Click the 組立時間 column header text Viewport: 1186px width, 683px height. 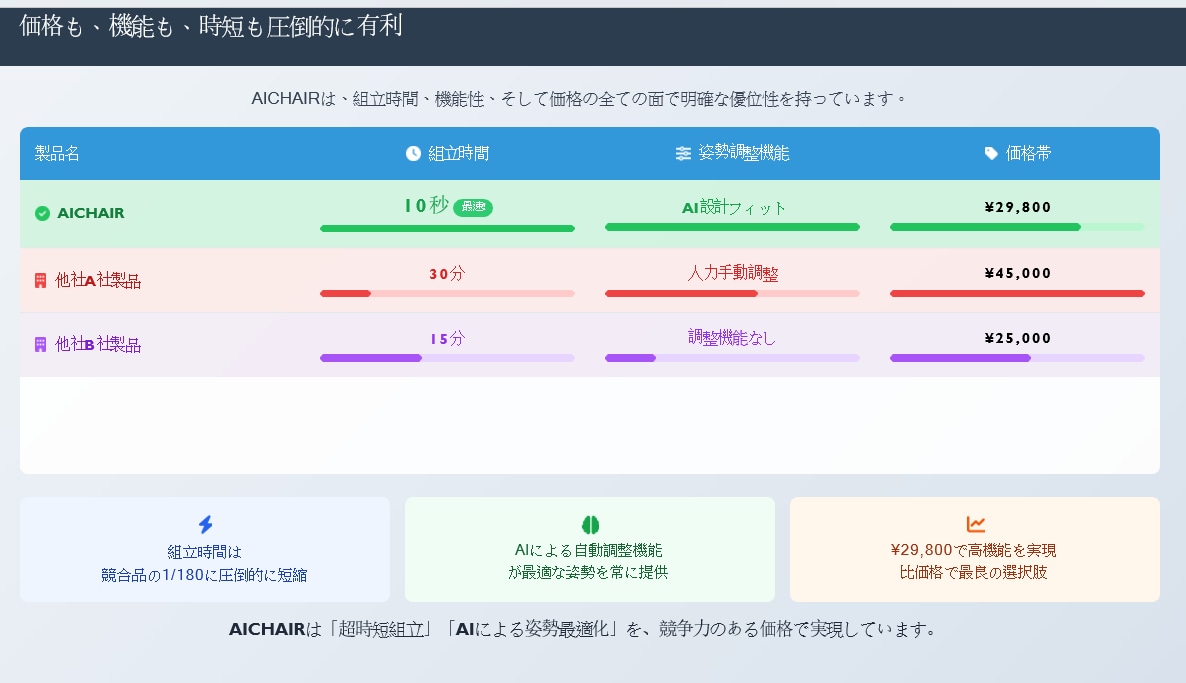458,154
